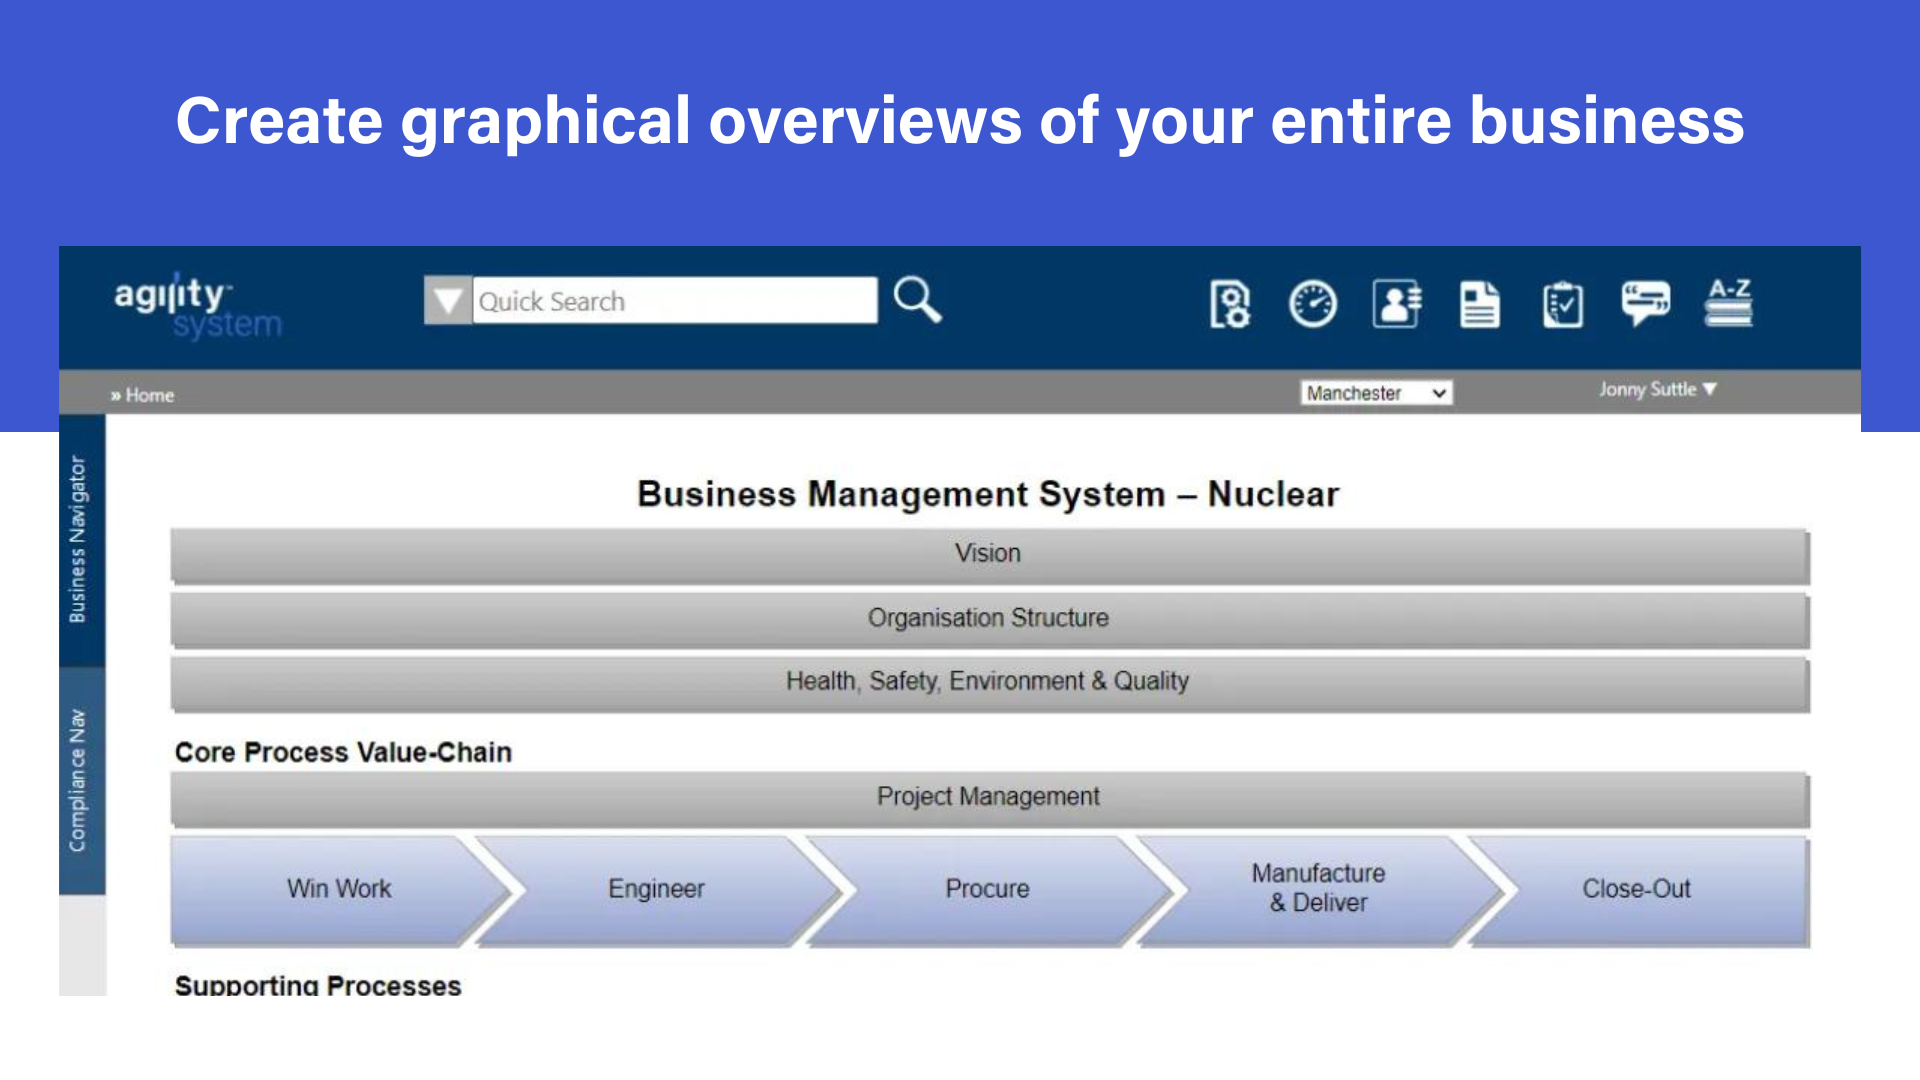Open the Organisation Structure bar
Screen dimensions: 1920x1080
click(x=988, y=618)
